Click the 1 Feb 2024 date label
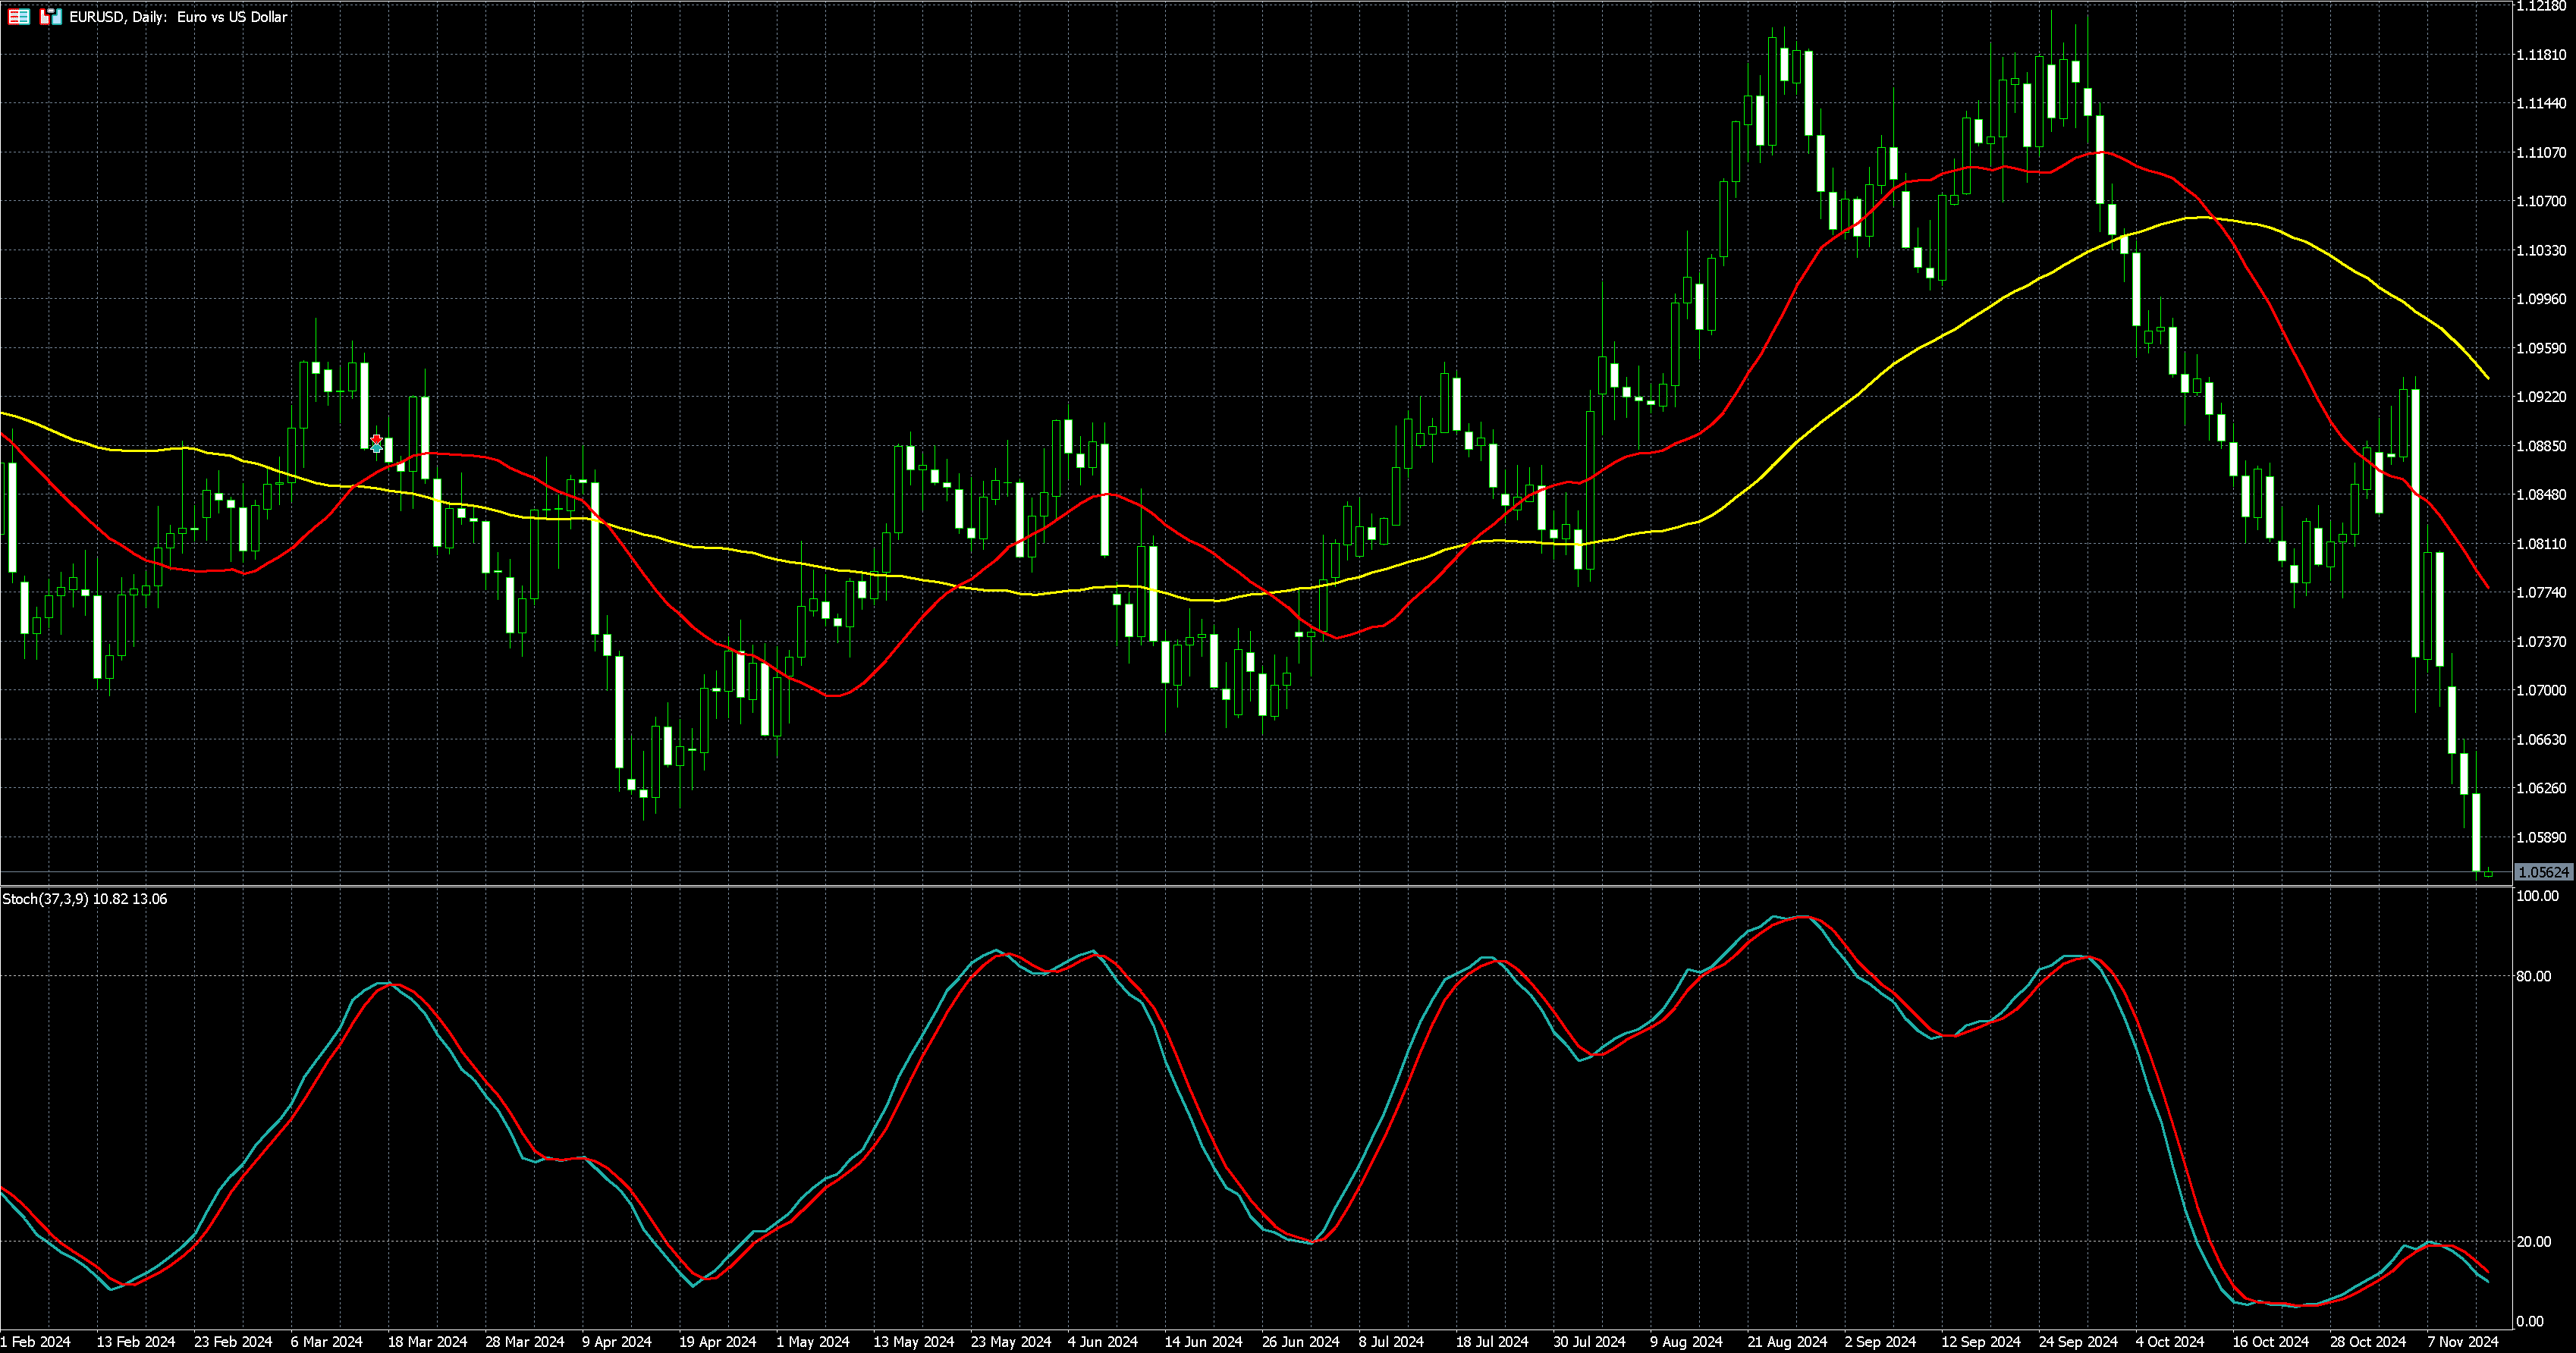2576x1353 pixels. [x=36, y=1341]
